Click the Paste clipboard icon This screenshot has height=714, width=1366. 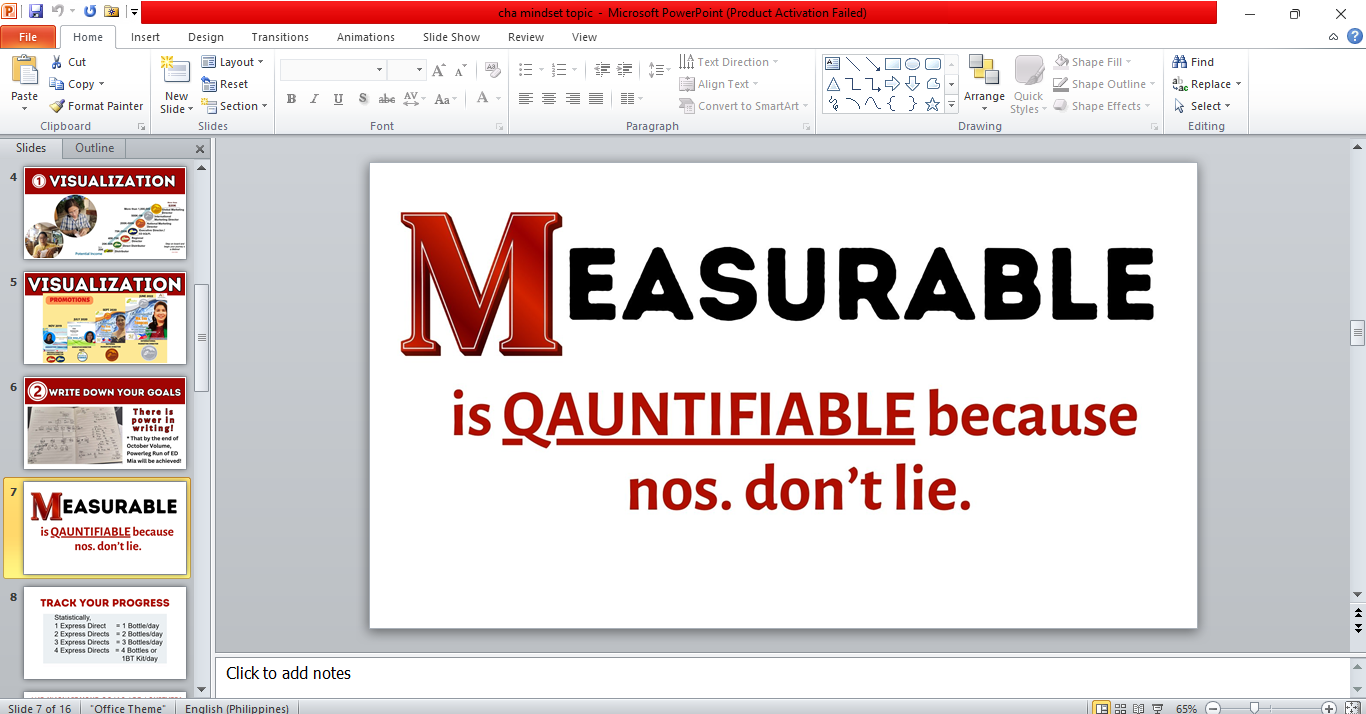(x=25, y=71)
